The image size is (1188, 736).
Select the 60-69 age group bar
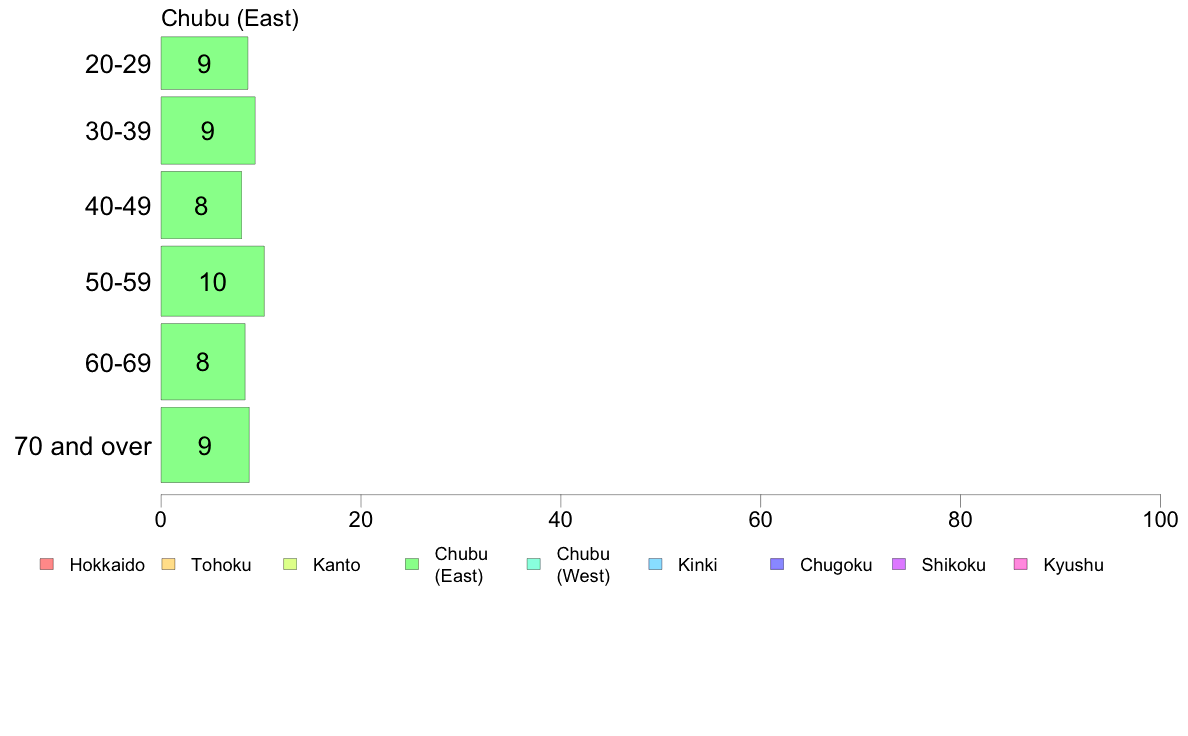pyautogui.click(x=203, y=362)
